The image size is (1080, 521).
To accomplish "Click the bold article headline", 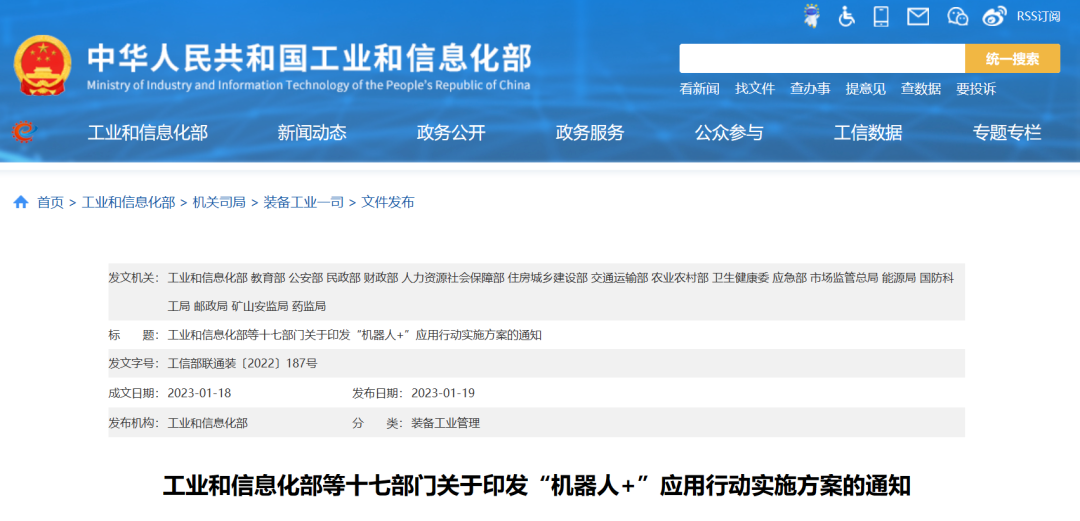I will [x=537, y=486].
